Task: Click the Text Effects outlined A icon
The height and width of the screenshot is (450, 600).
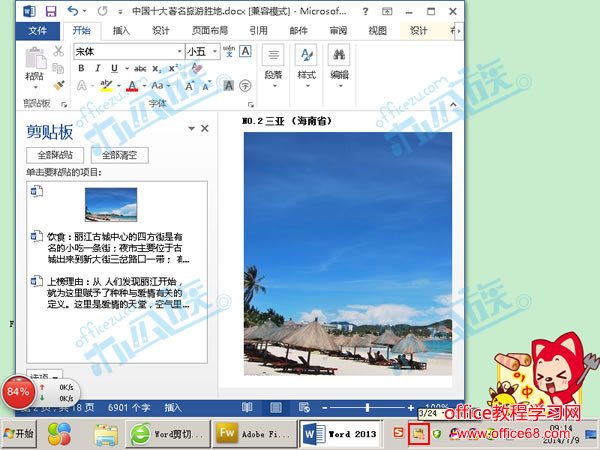Action: (82, 85)
